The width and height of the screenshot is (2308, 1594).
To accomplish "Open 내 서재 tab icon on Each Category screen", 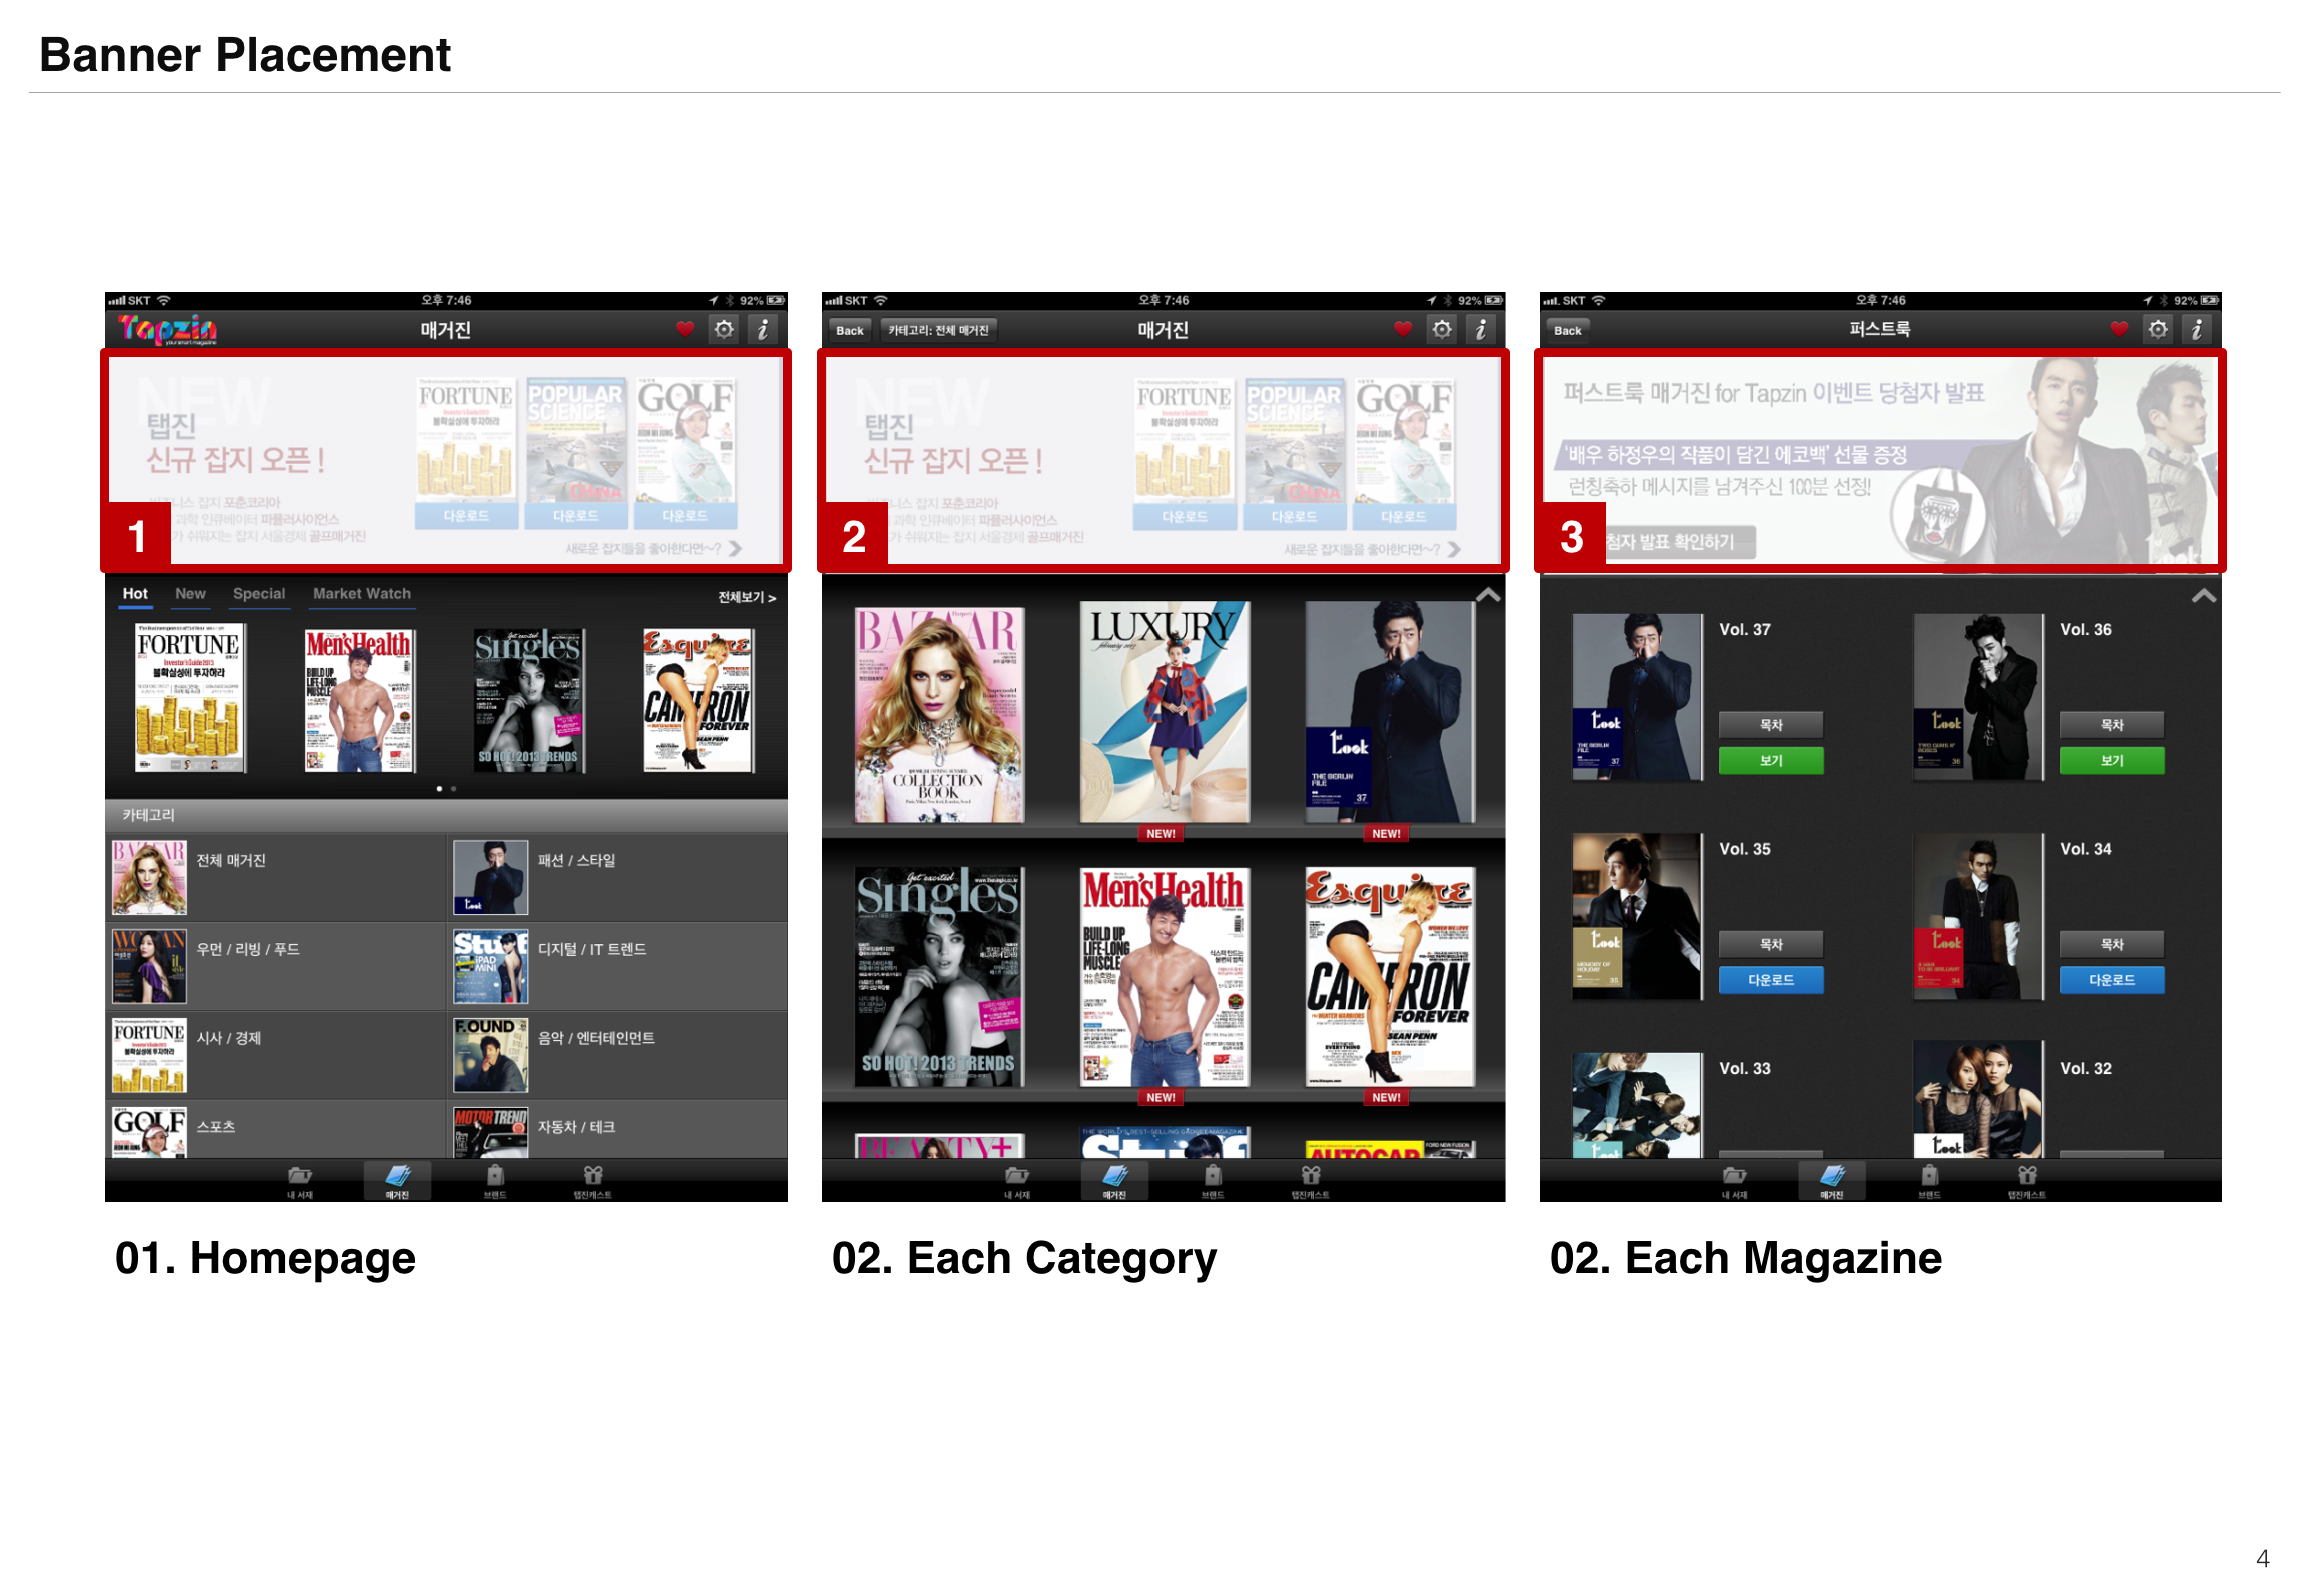I will point(1017,1181).
